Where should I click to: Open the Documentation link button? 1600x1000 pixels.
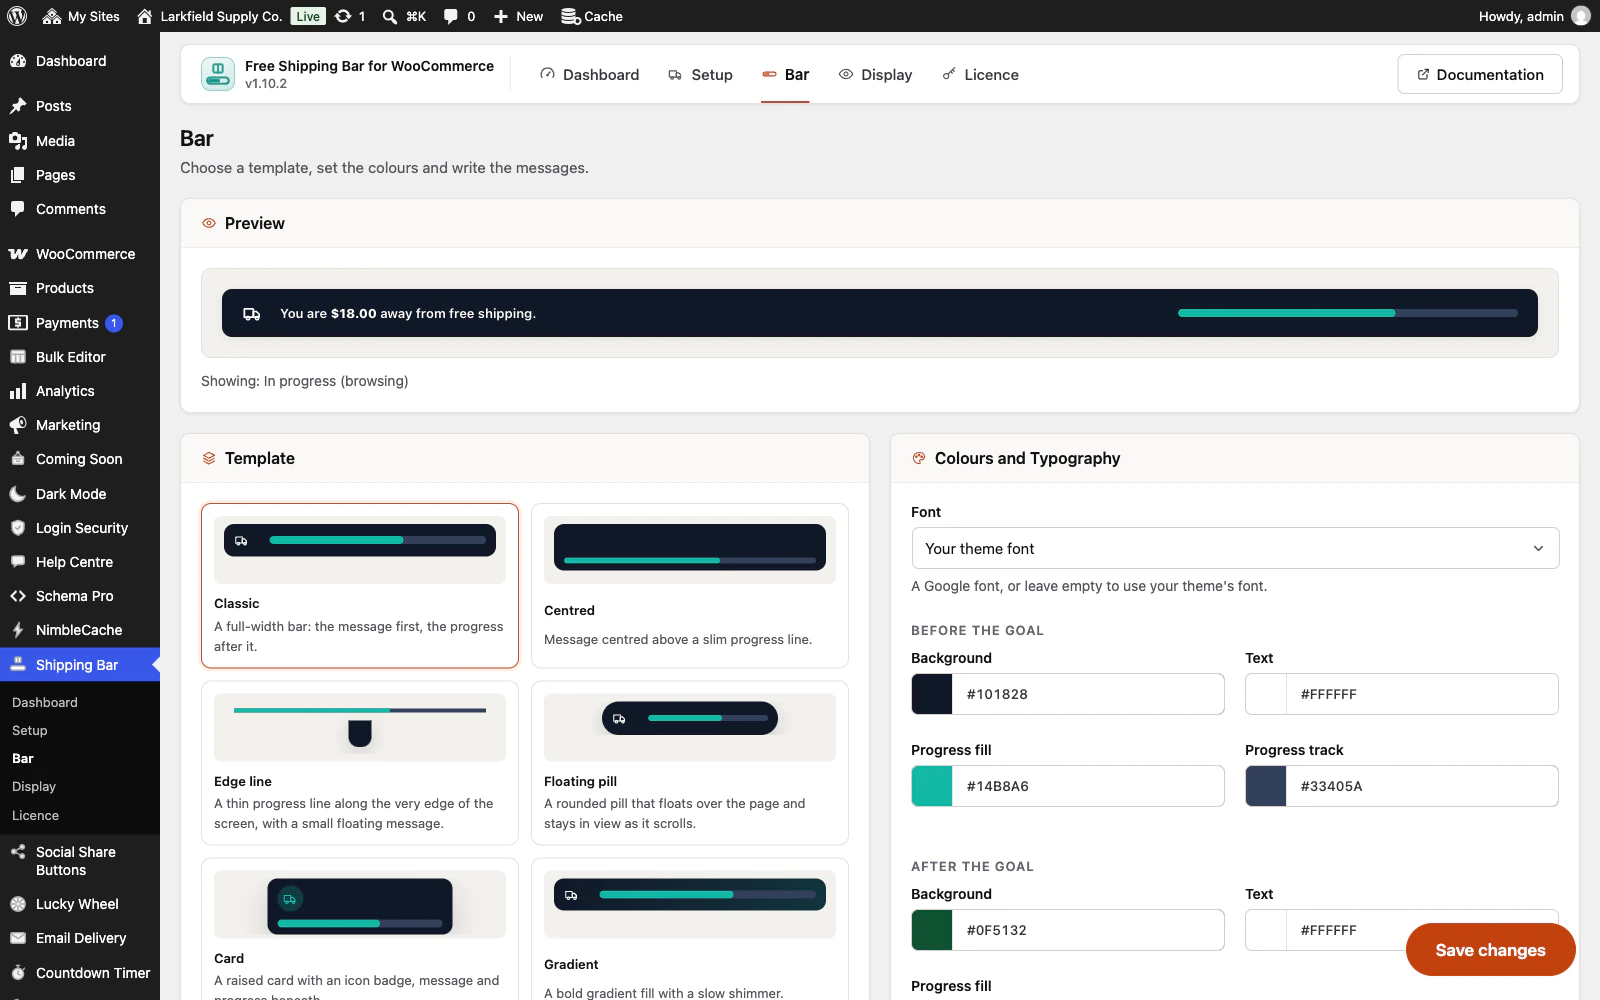point(1480,75)
